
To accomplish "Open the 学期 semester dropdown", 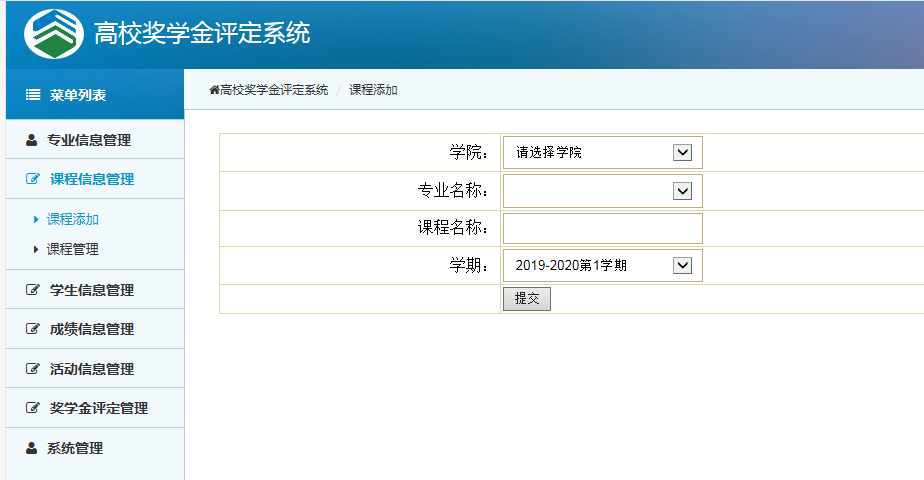I will (602, 266).
